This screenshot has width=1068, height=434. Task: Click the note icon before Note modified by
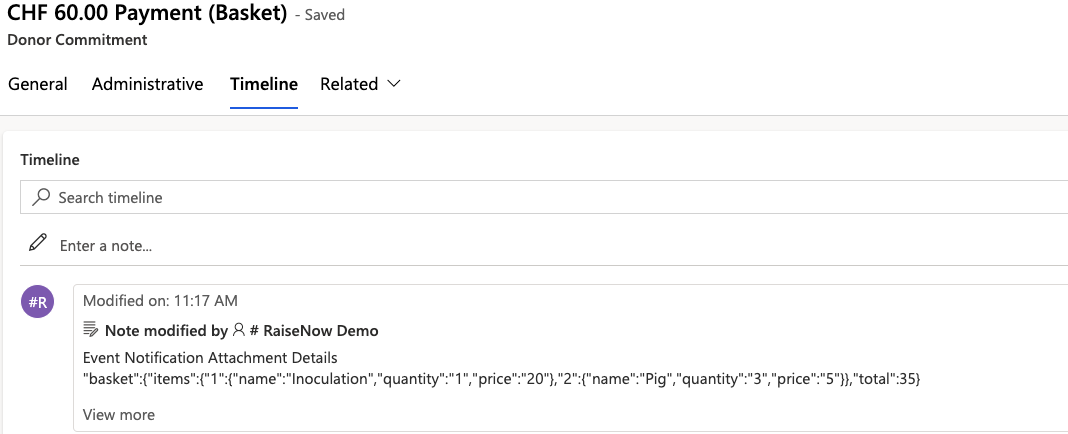coord(91,330)
